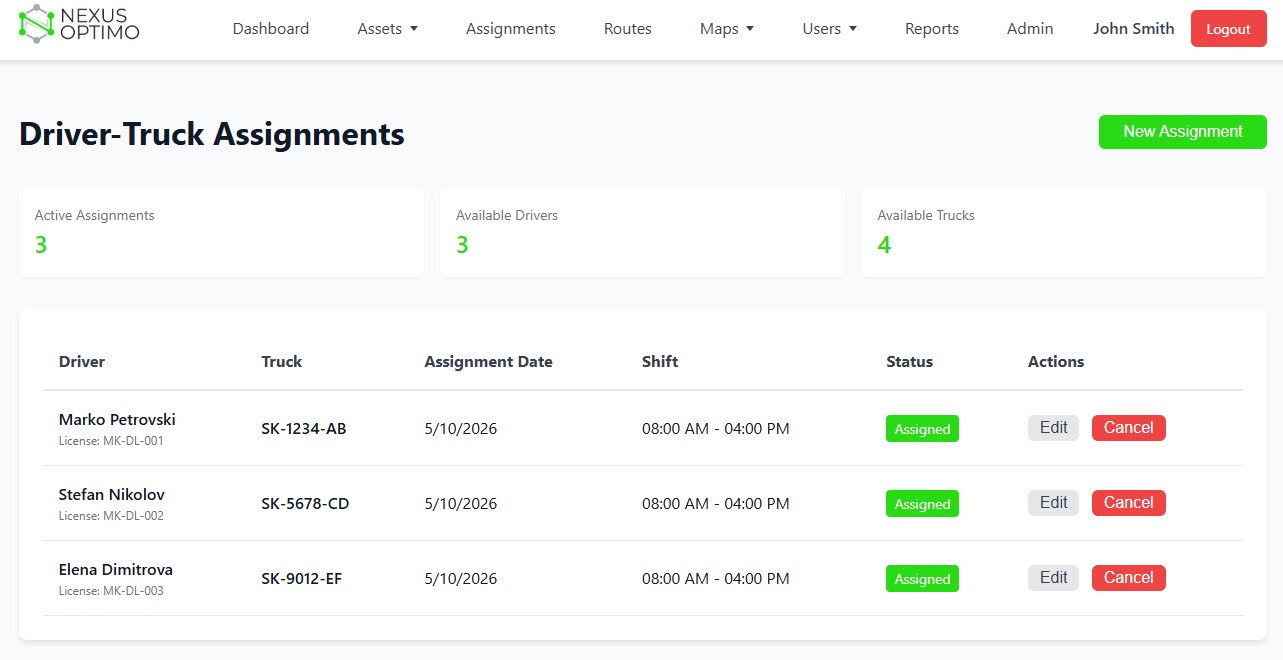Screen dimensions: 1283x660
Task: Click the Truck column header
Action: click(282, 362)
